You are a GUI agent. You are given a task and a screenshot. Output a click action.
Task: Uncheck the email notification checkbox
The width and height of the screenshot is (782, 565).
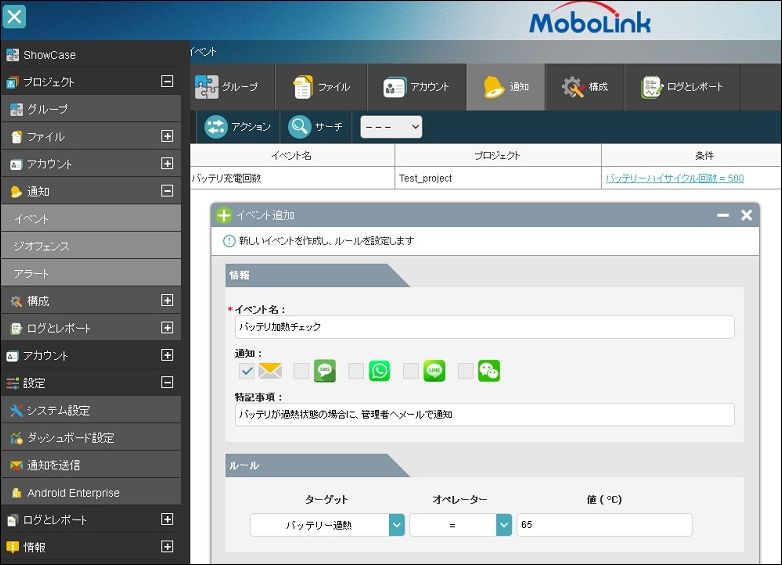pos(247,371)
